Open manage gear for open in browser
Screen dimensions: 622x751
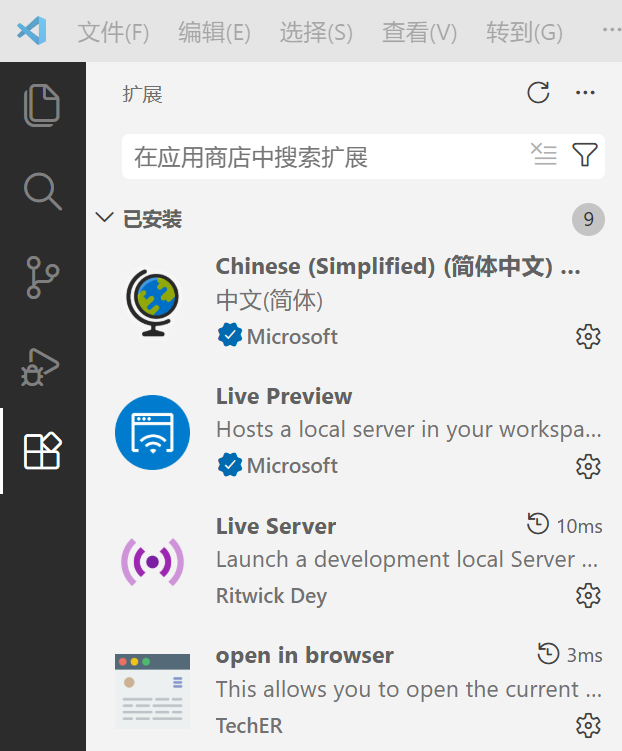coord(588,725)
